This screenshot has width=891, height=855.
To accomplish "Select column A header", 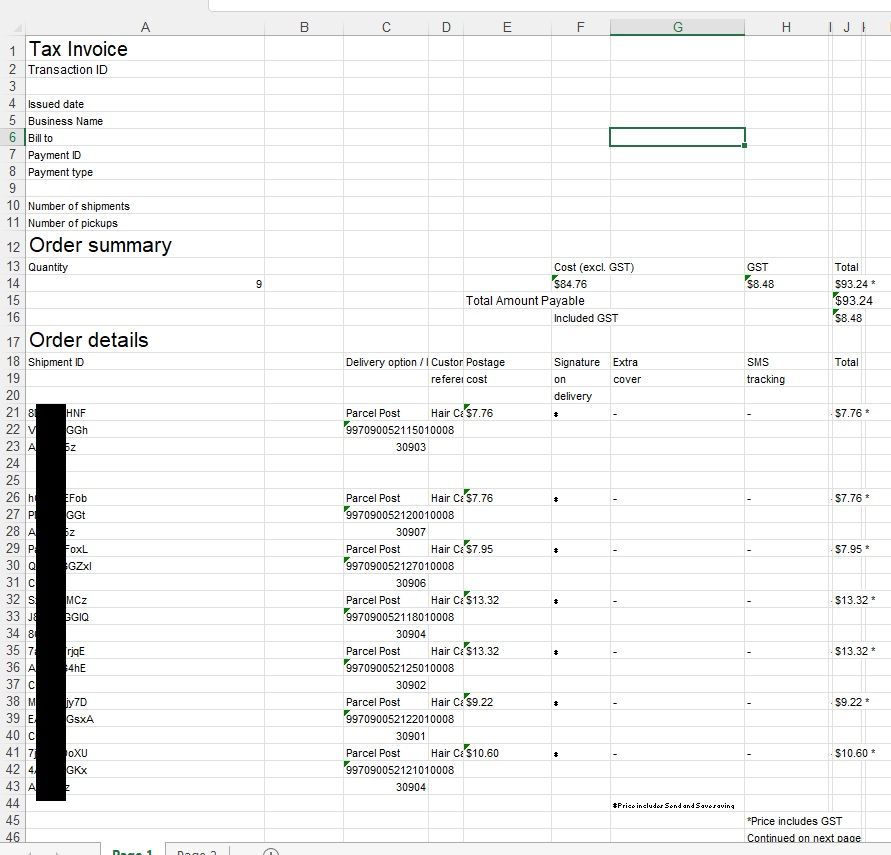I will [x=145, y=27].
